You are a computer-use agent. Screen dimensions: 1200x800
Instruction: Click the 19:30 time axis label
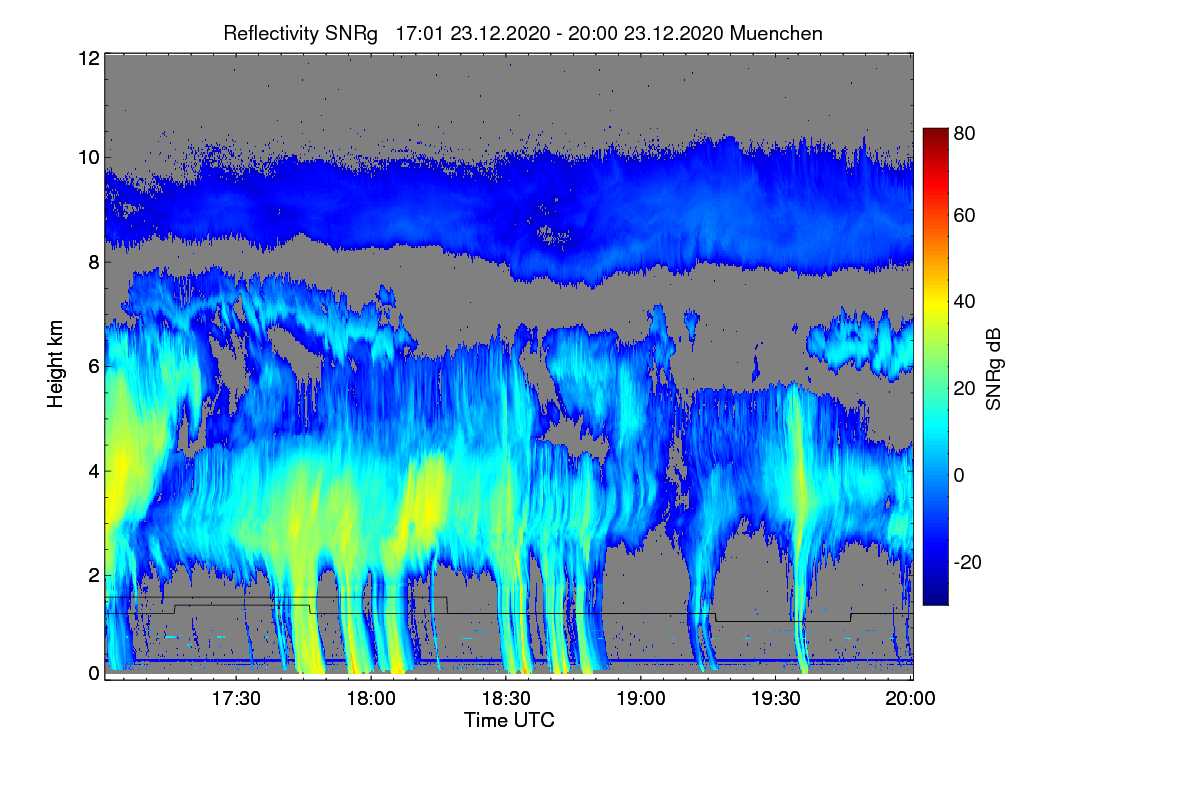pyautogui.click(x=776, y=698)
